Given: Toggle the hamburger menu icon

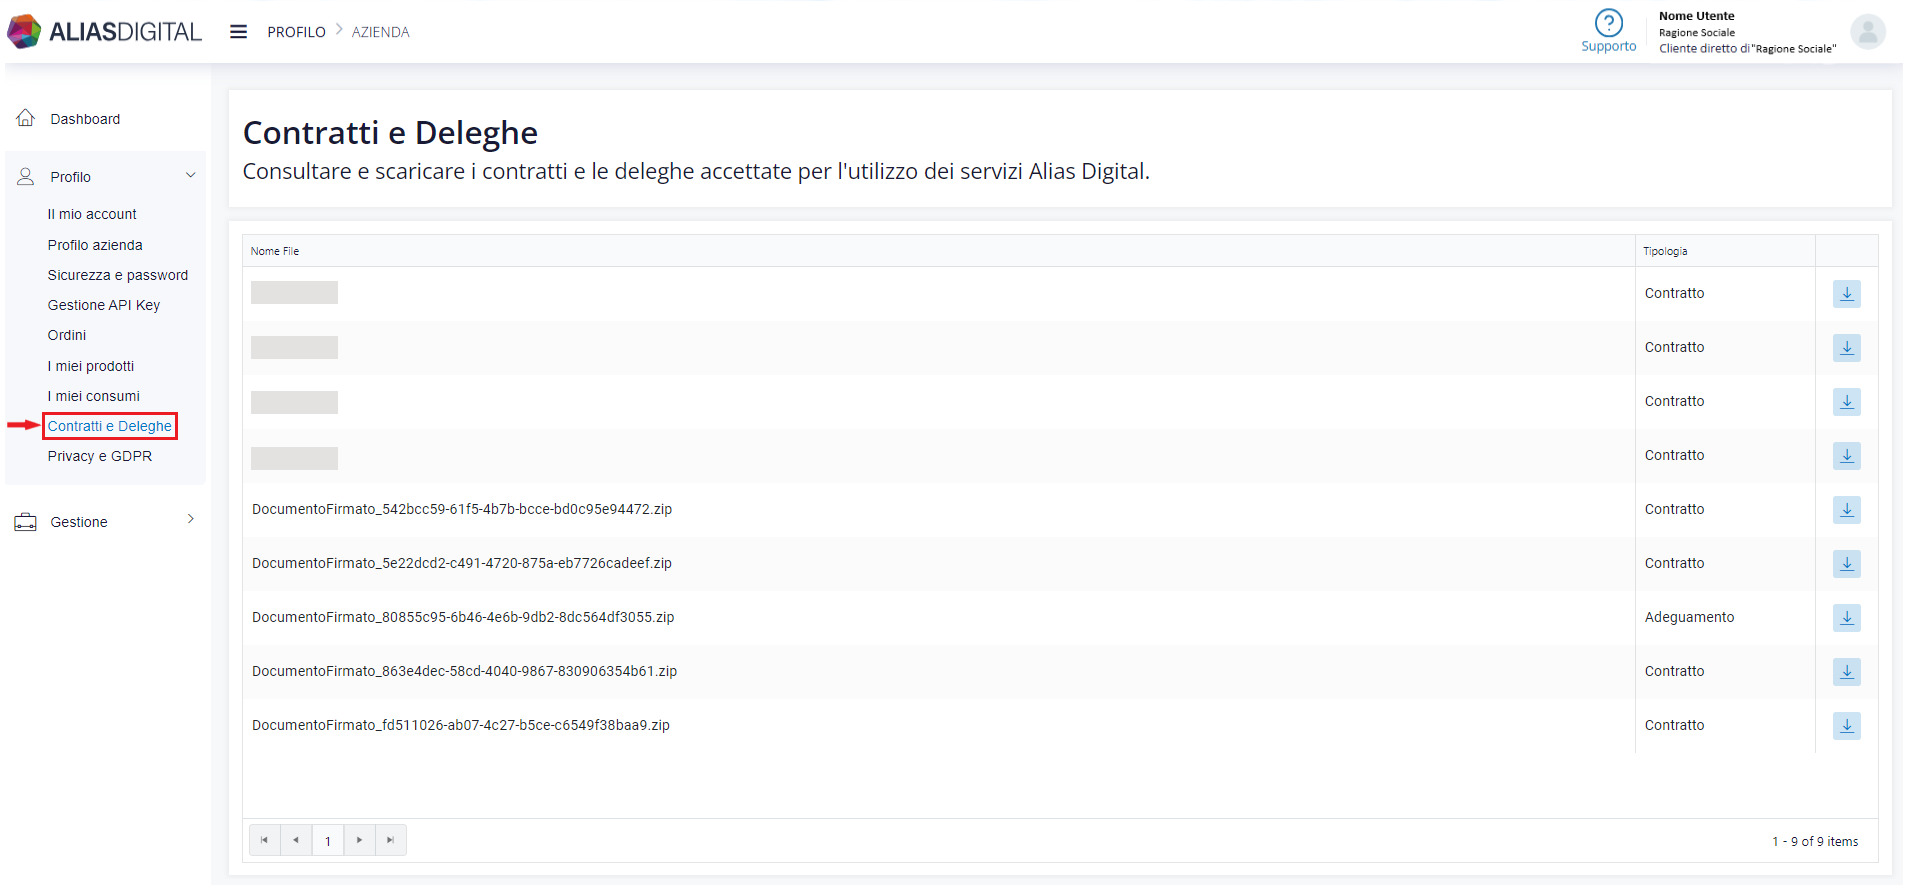Looking at the screenshot, I should [x=238, y=32].
